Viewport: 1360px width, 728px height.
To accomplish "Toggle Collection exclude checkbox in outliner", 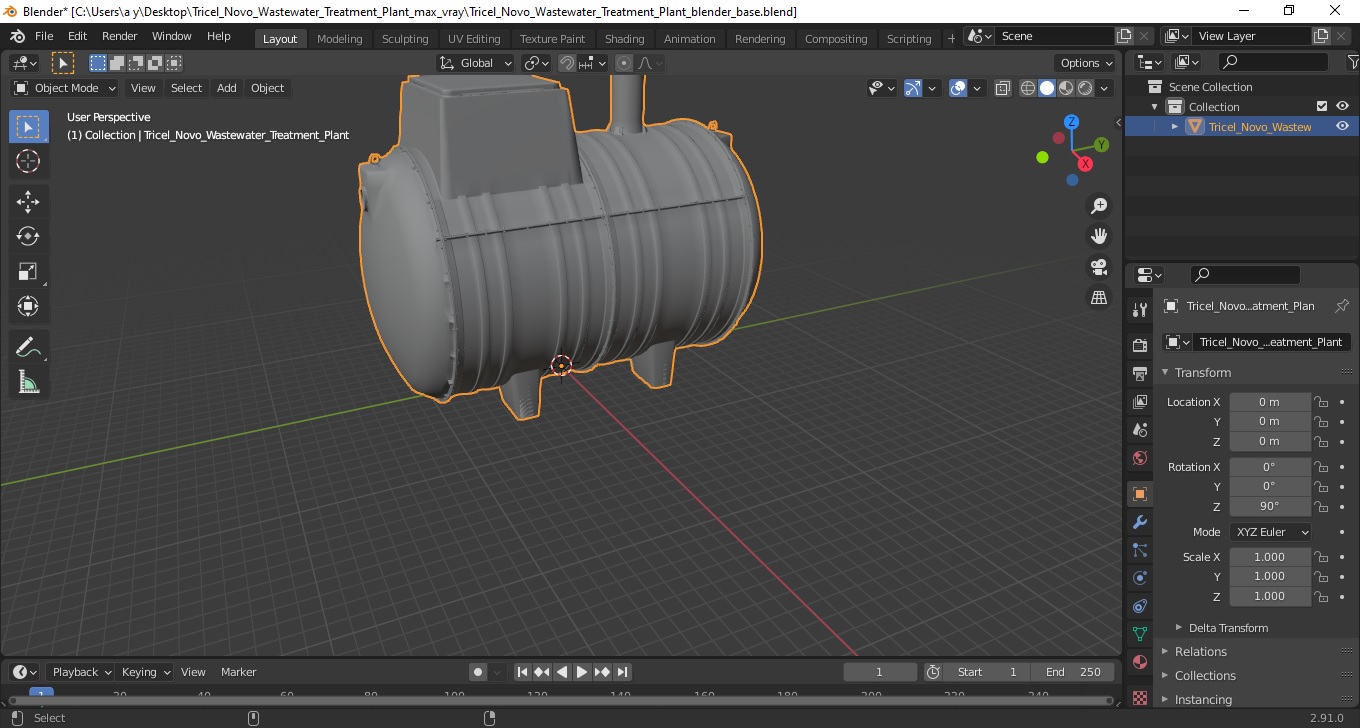I will point(1322,106).
